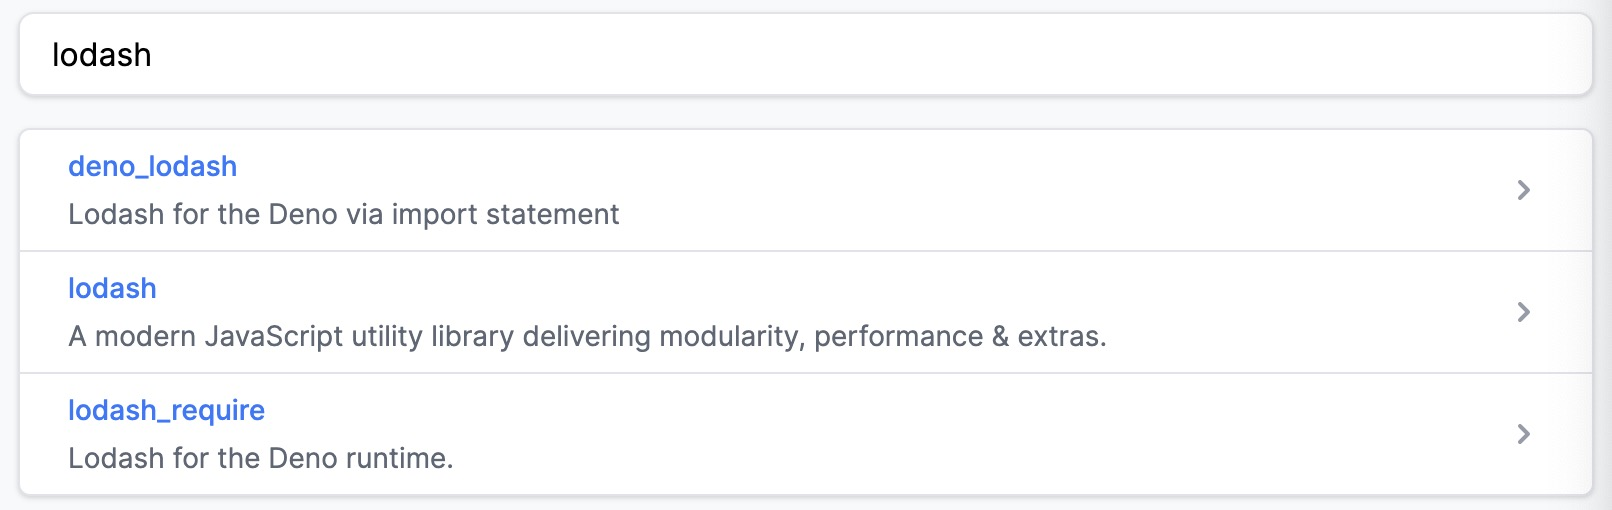The height and width of the screenshot is (510, 1612).
Task: Open the deno_lodash module link
Action: 152,166
